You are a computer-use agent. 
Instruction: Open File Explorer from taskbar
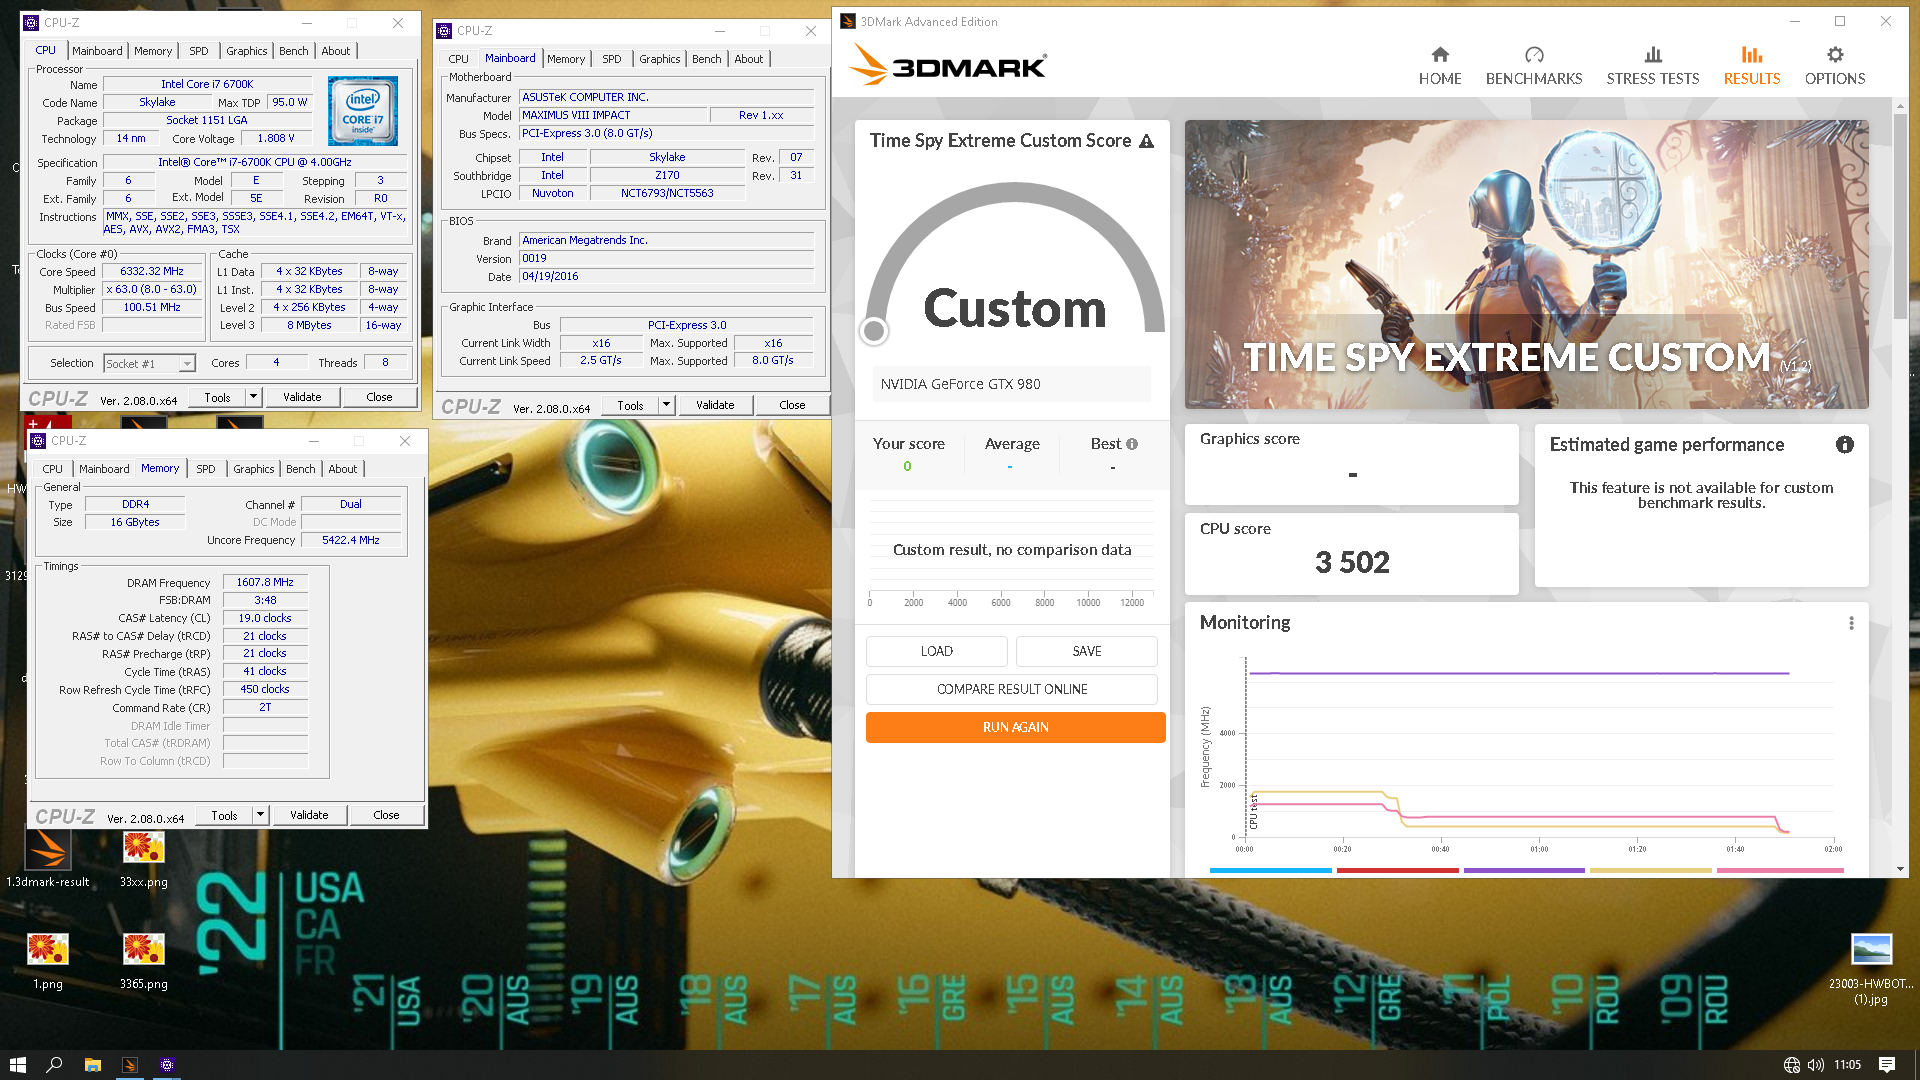pos(92,1065)
